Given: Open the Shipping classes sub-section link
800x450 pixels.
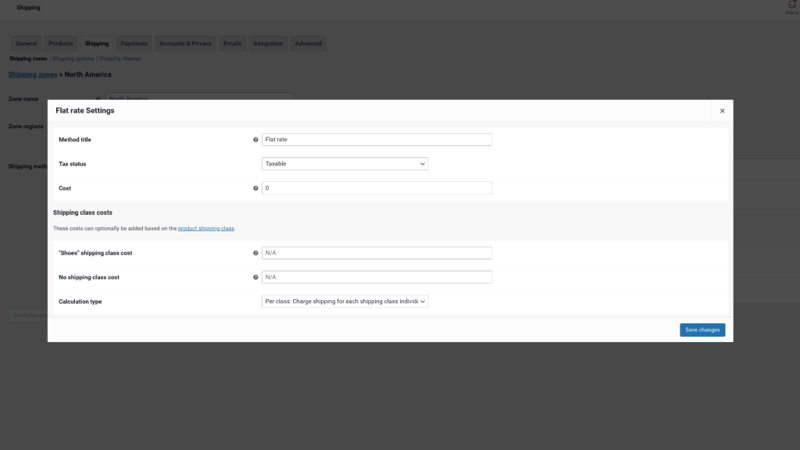Looking at the screenshot, I should tap(120, 59).
